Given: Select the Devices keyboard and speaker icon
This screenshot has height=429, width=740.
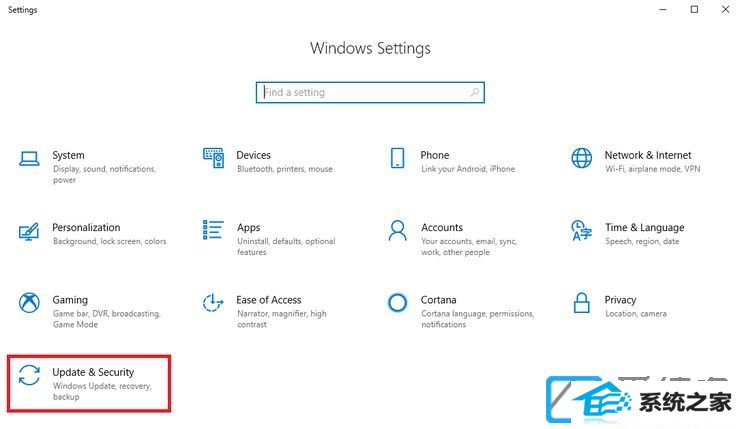Looking at the screenshot, I should click(x=213, y=158).
